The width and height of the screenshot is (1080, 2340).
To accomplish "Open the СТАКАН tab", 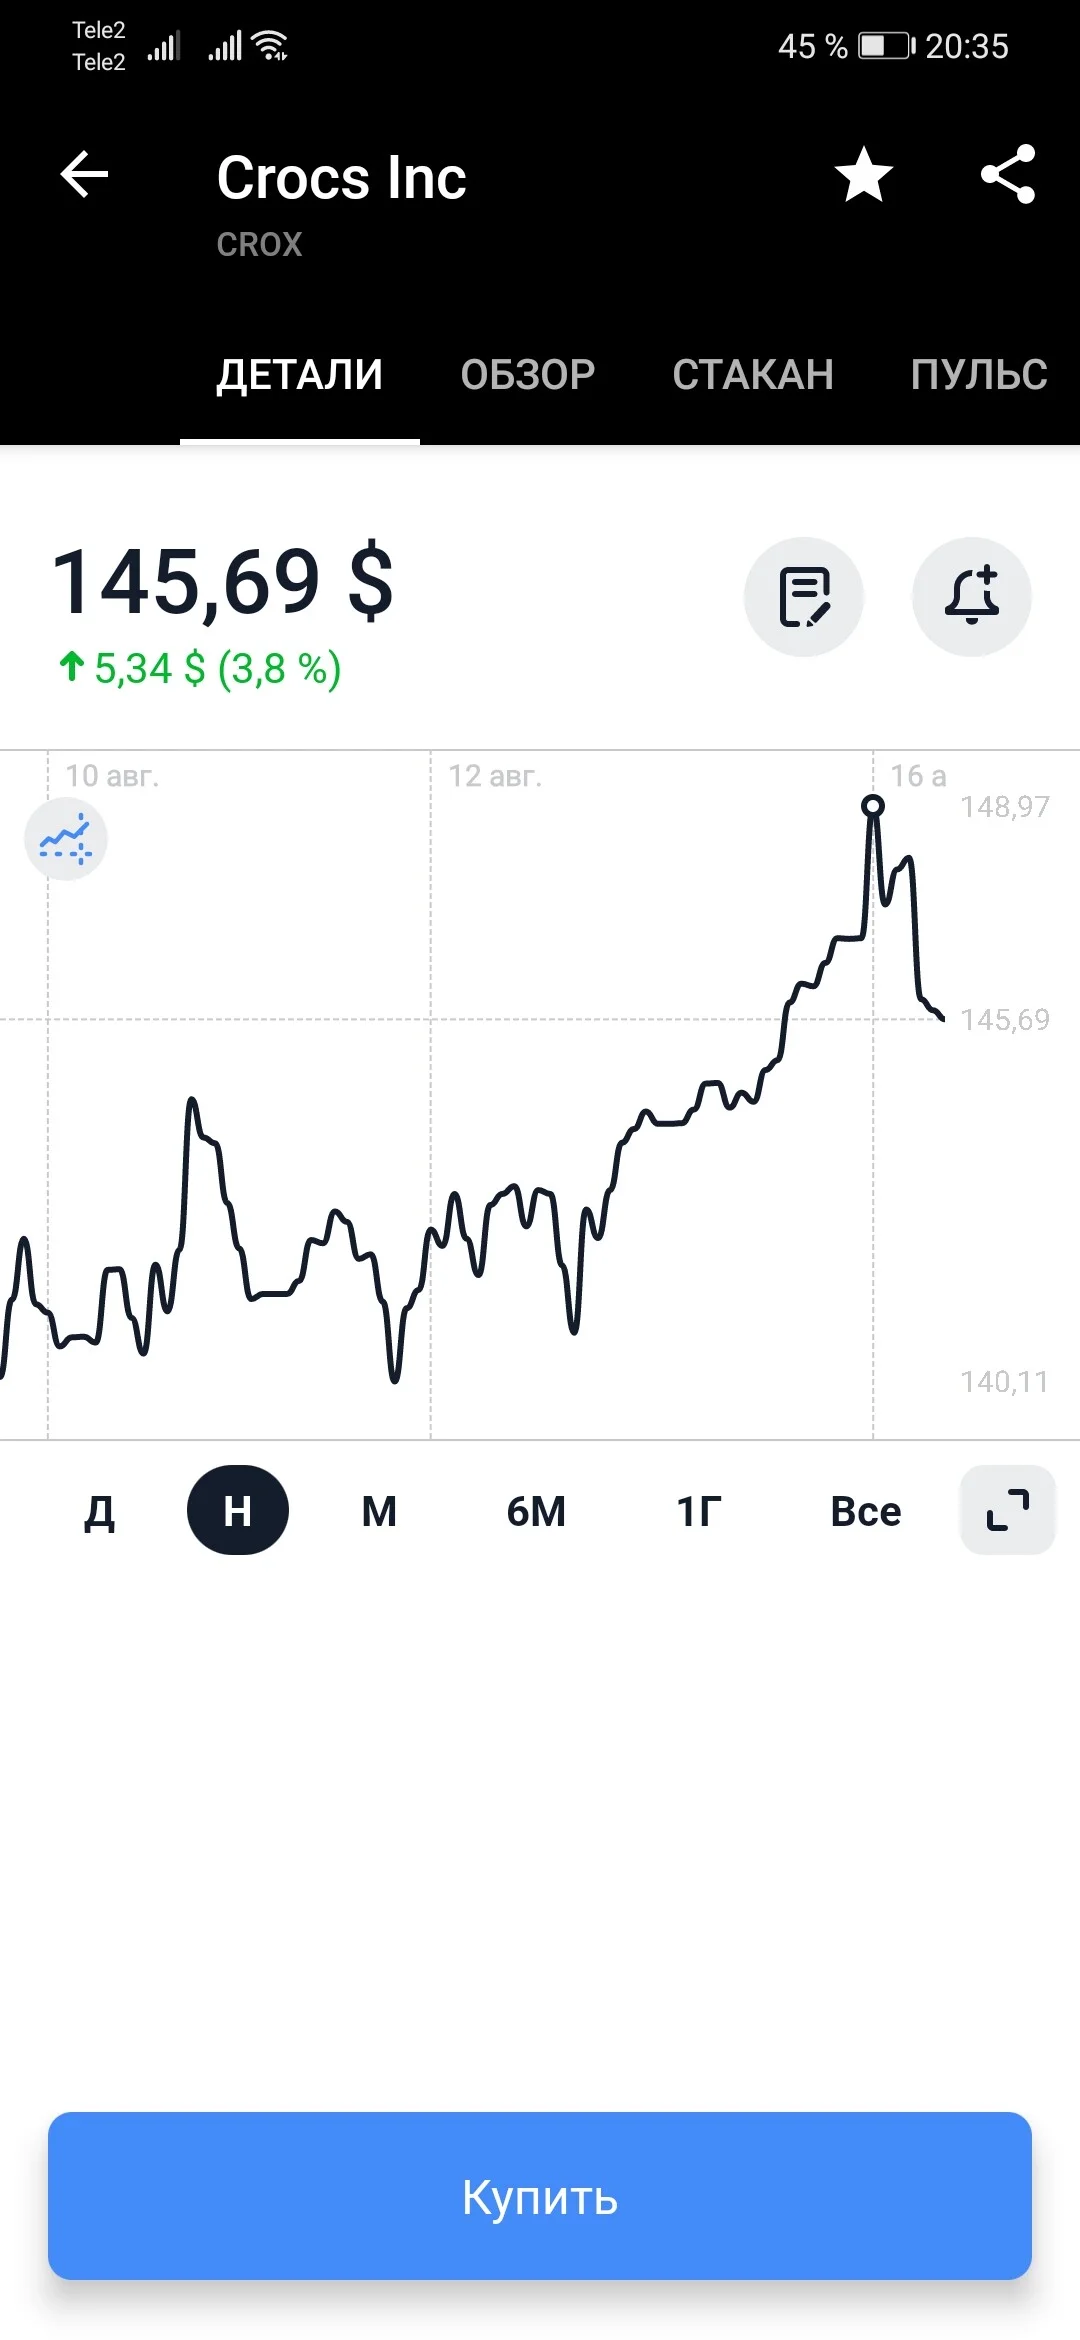I will [x=753, y=375].
